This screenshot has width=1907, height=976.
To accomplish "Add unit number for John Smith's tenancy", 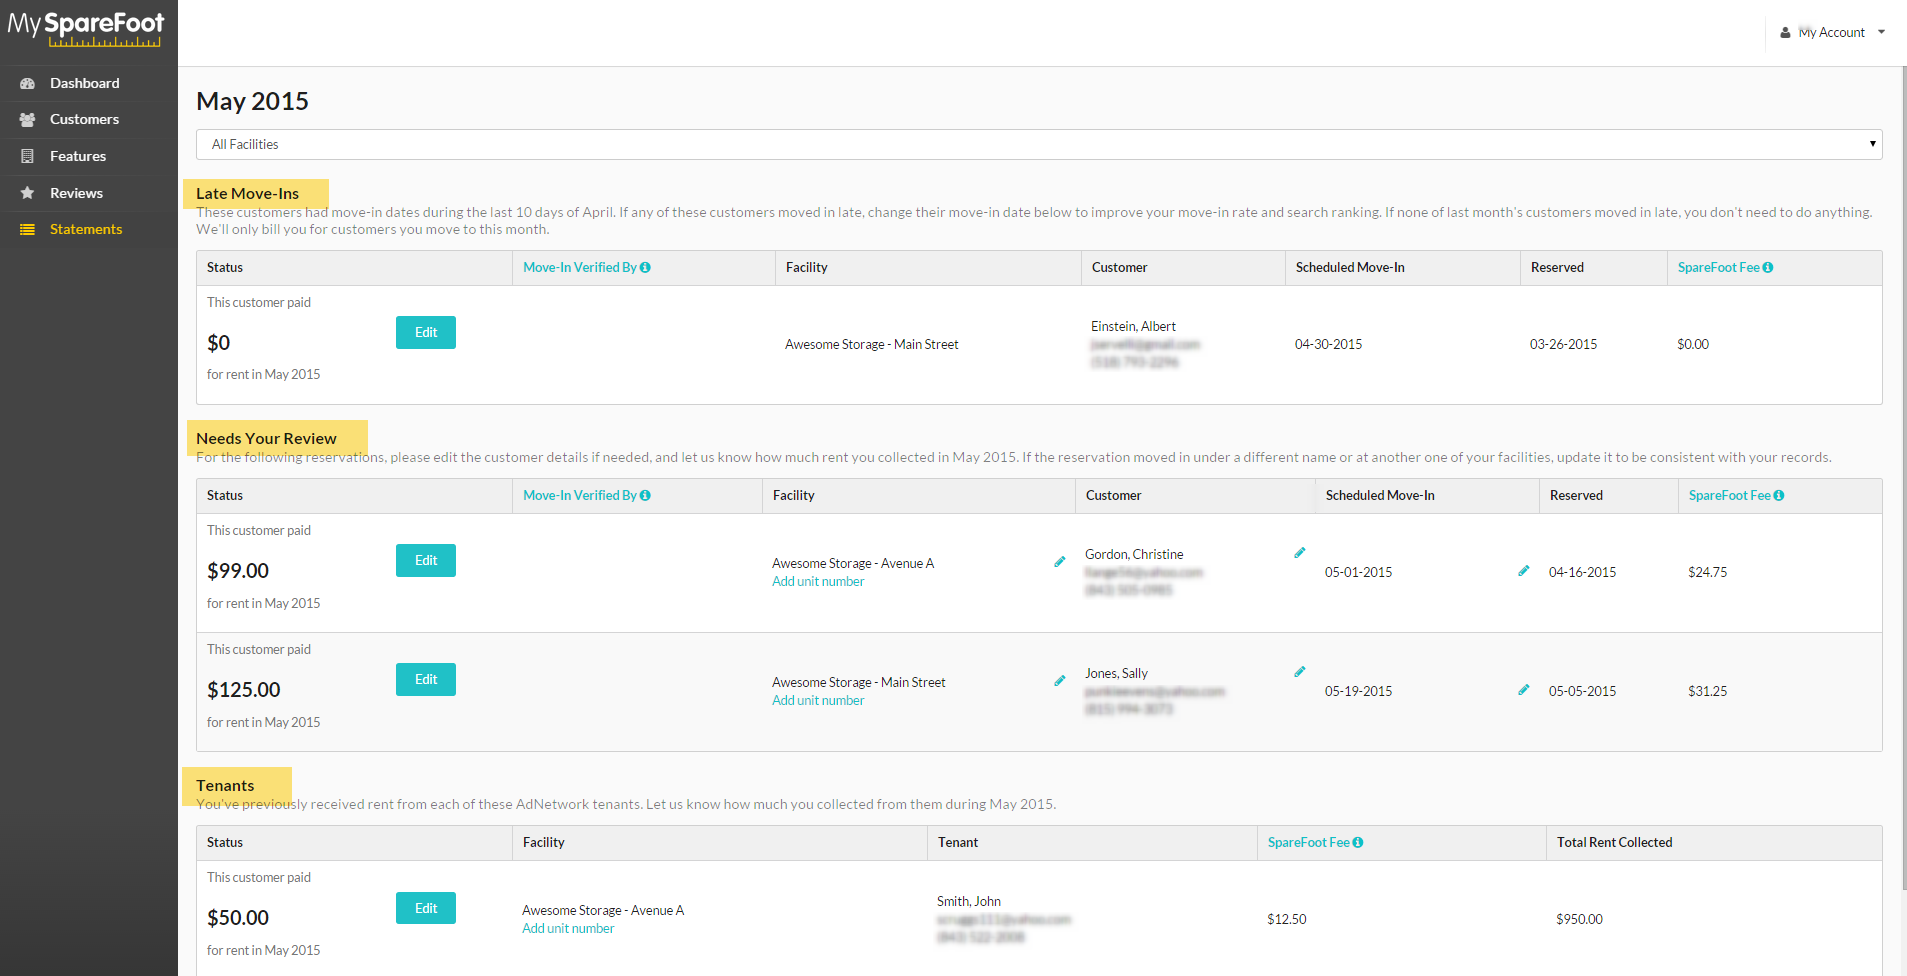I will (x=568, y=929).
